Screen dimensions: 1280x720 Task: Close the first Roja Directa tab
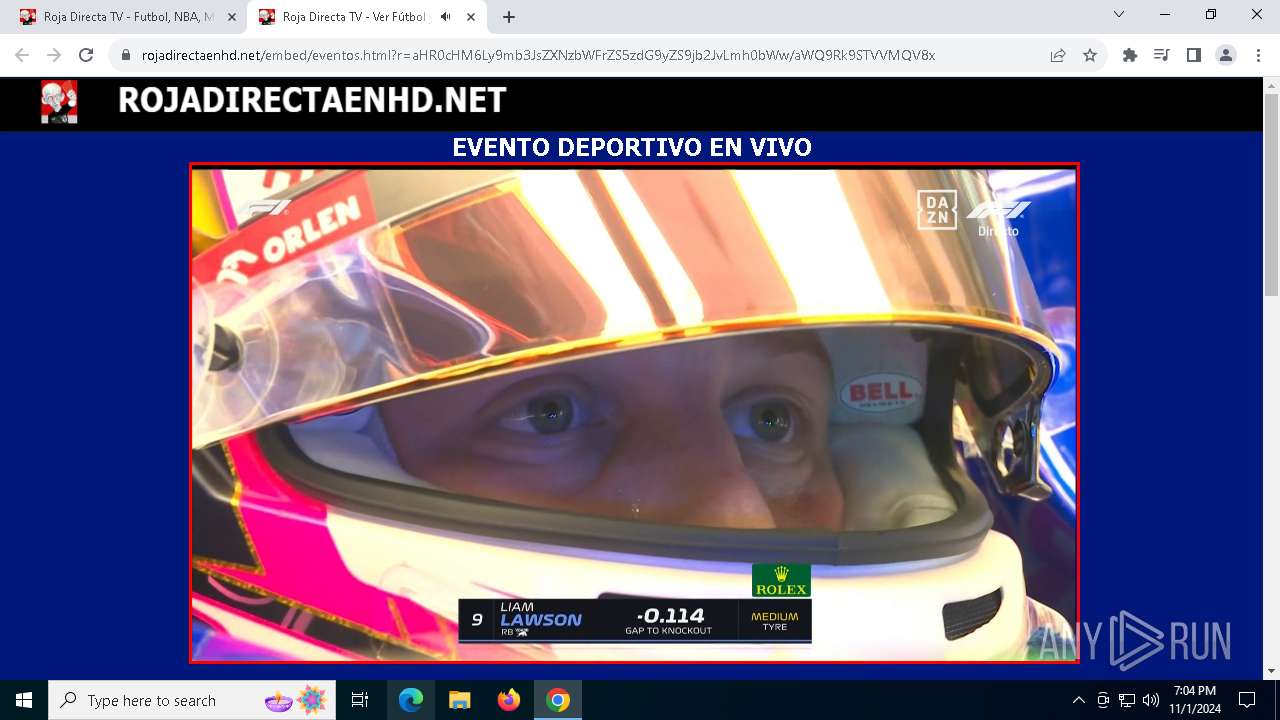pos(232,17)
